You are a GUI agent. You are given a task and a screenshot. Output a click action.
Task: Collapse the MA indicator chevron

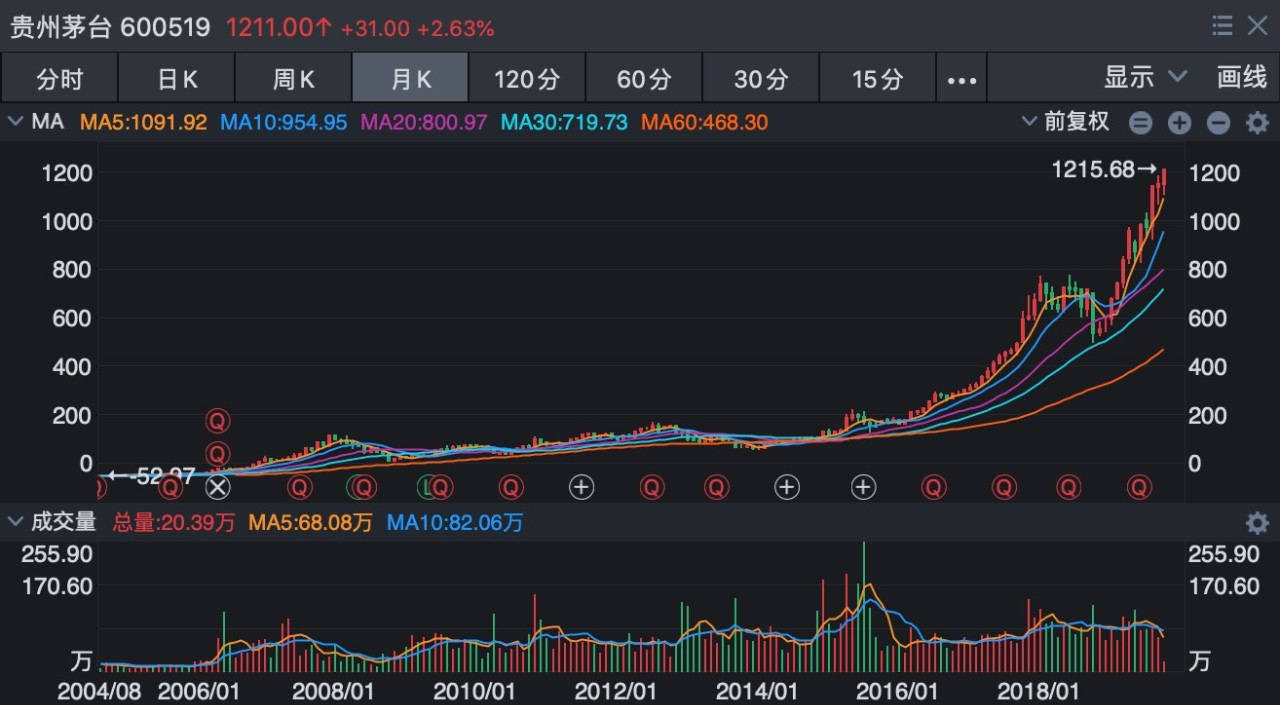tap(15, 122)
